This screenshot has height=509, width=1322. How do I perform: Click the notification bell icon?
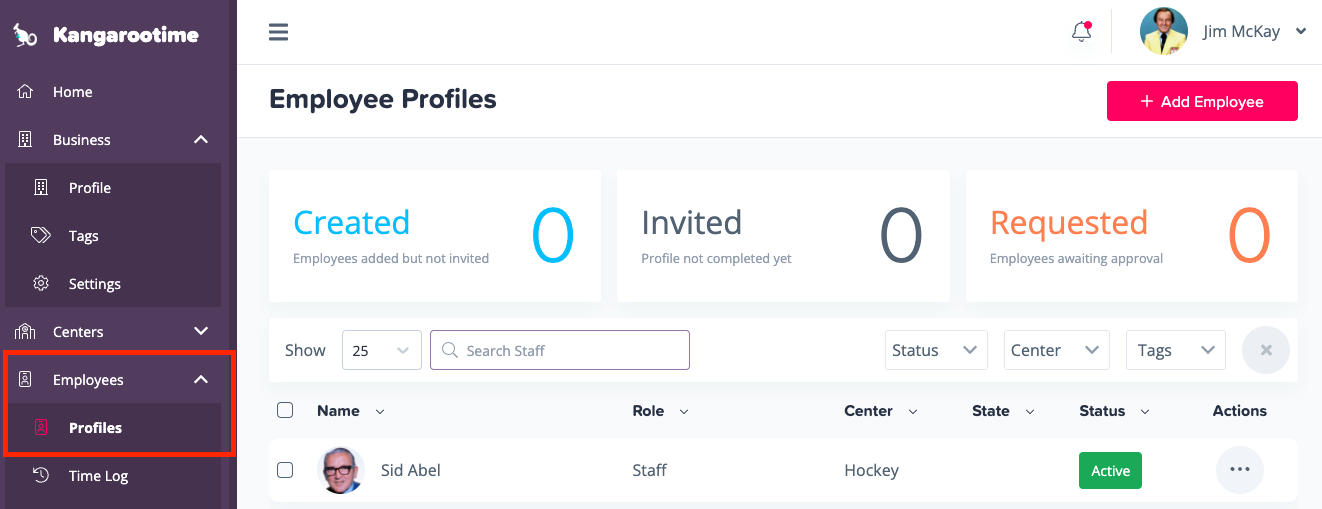(1081, 32)
